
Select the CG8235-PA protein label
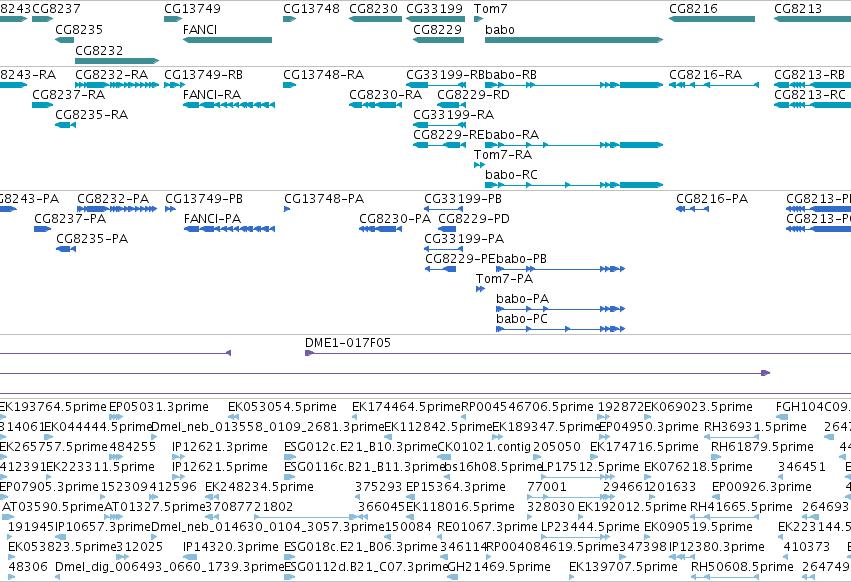(92, 239)
